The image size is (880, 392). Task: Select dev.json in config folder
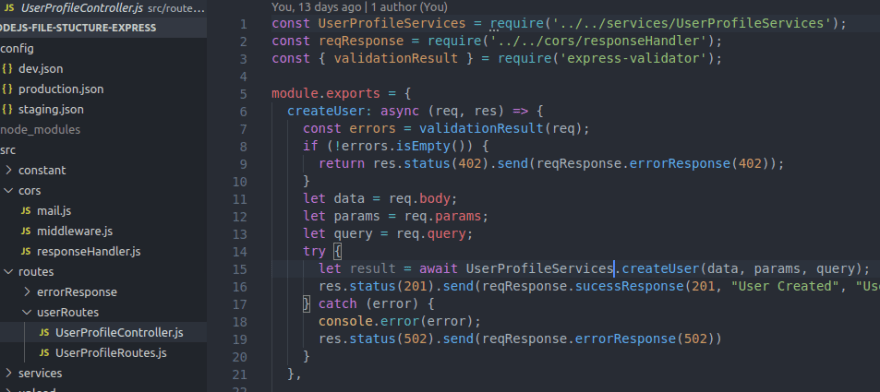coord(40,69)
